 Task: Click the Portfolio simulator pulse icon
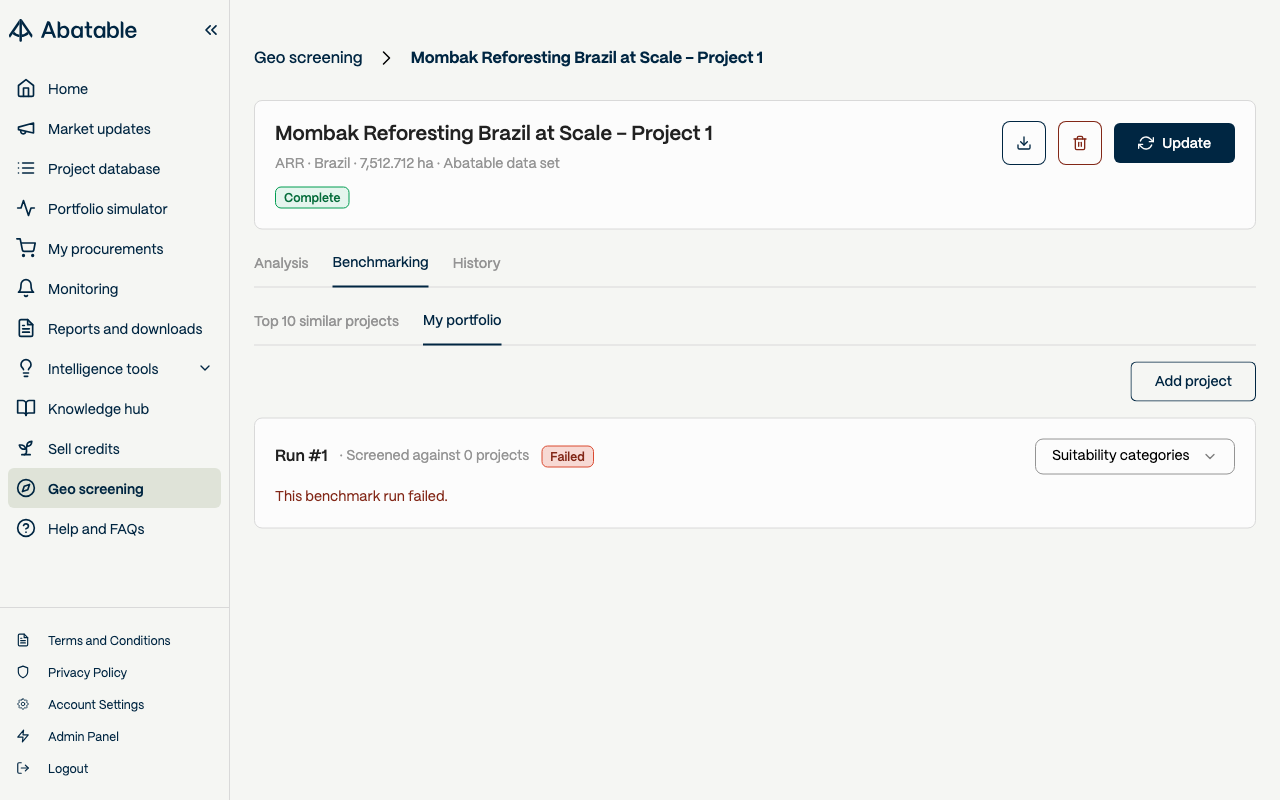(27, 209)
